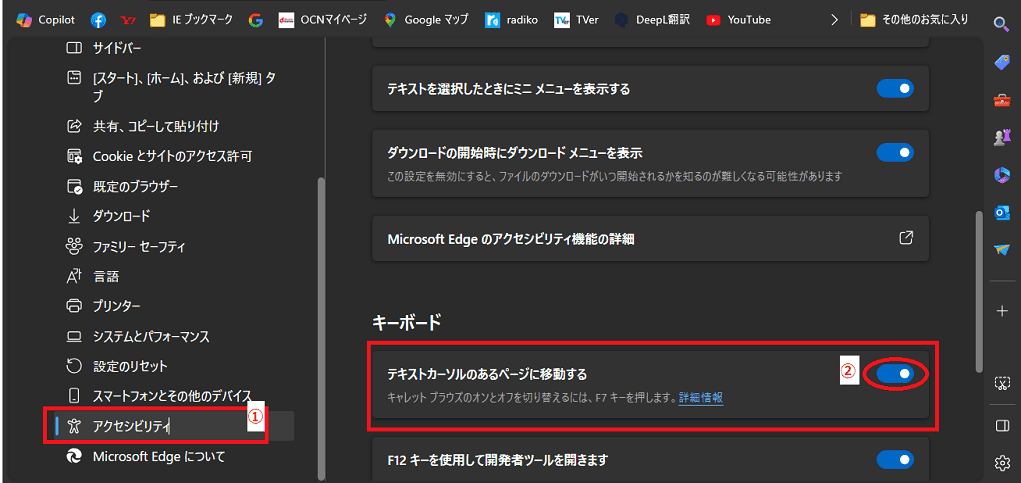Toggle the mini menu on text selection switch
The image size is (1021, 483).
point(895,89)
